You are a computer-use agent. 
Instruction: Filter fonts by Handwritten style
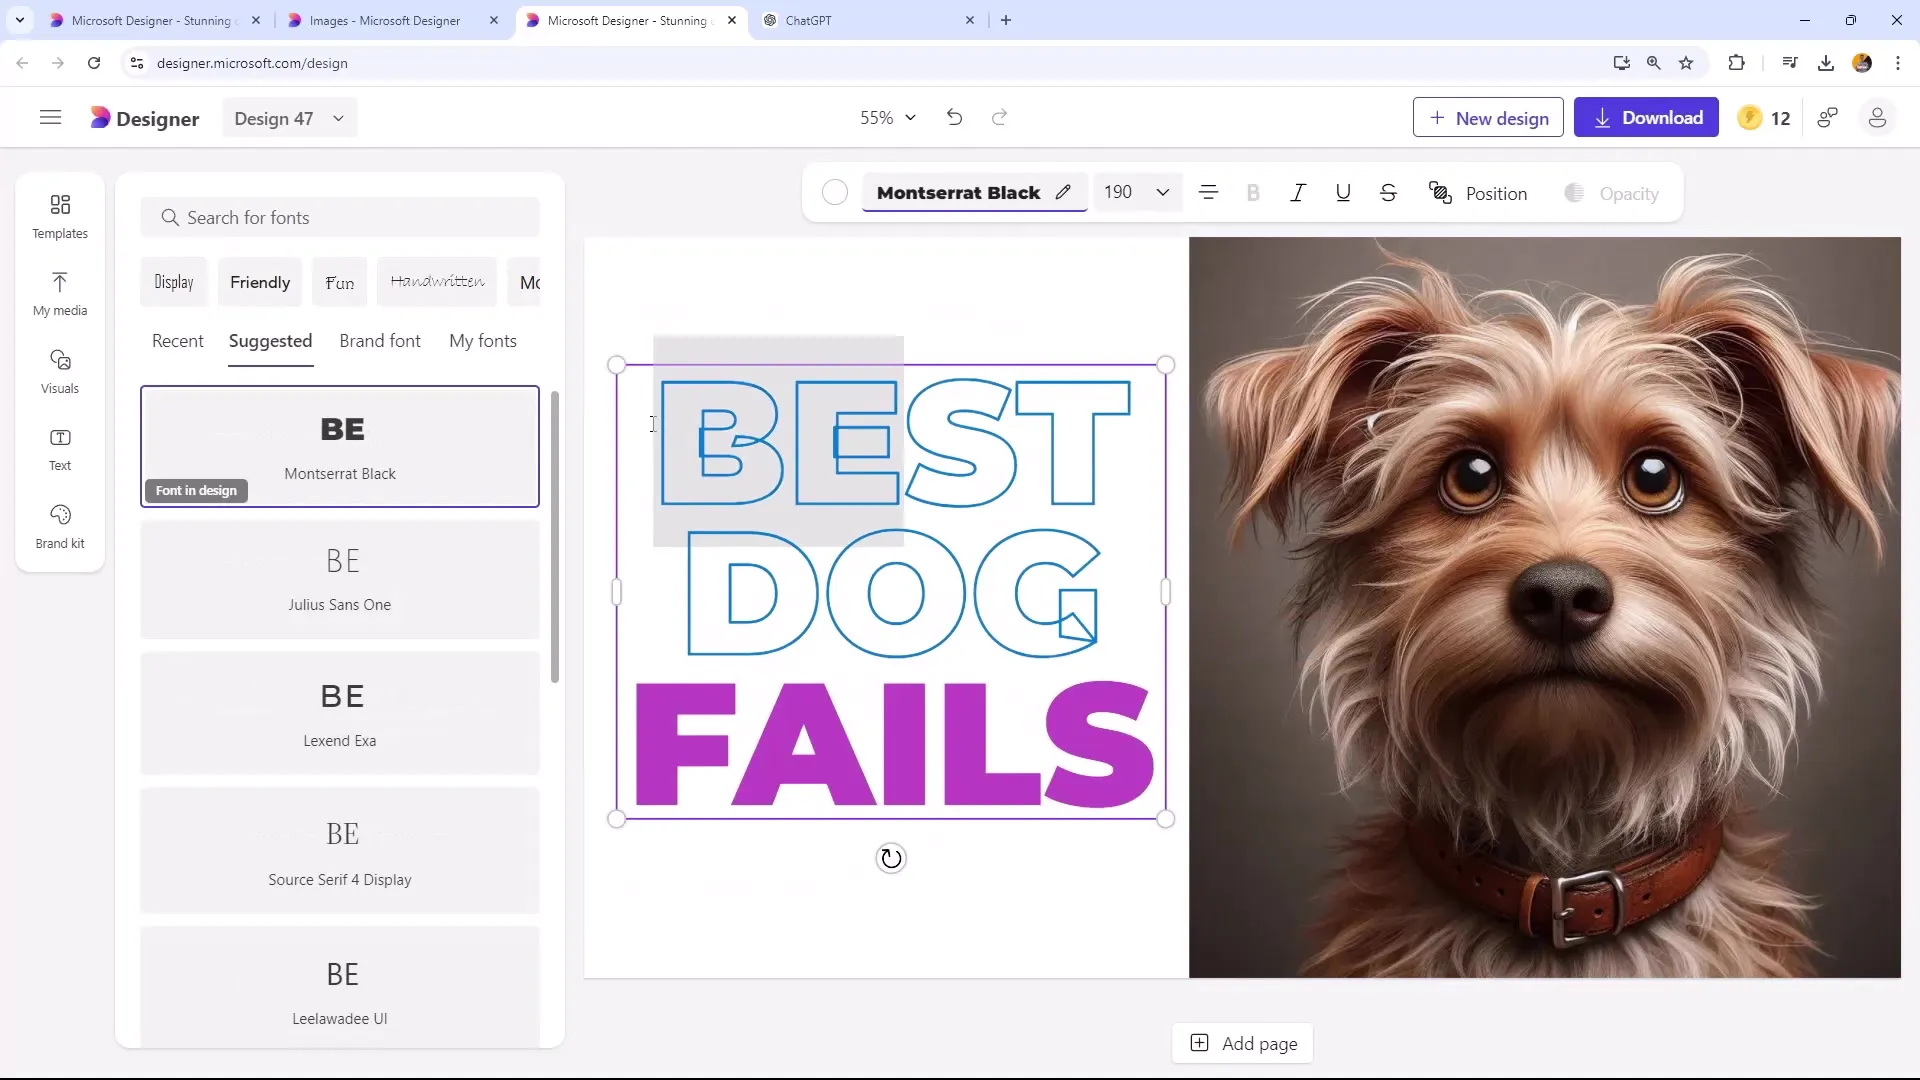coord(437,282)
